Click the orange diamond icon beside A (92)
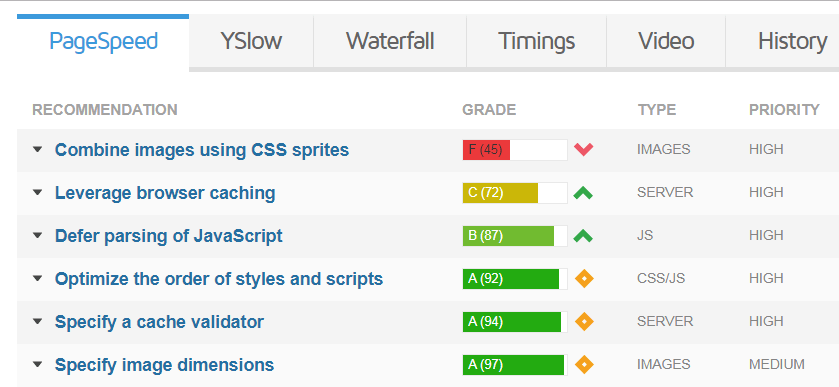Screen dimensions: 839x387 click(x=584, y=279)
